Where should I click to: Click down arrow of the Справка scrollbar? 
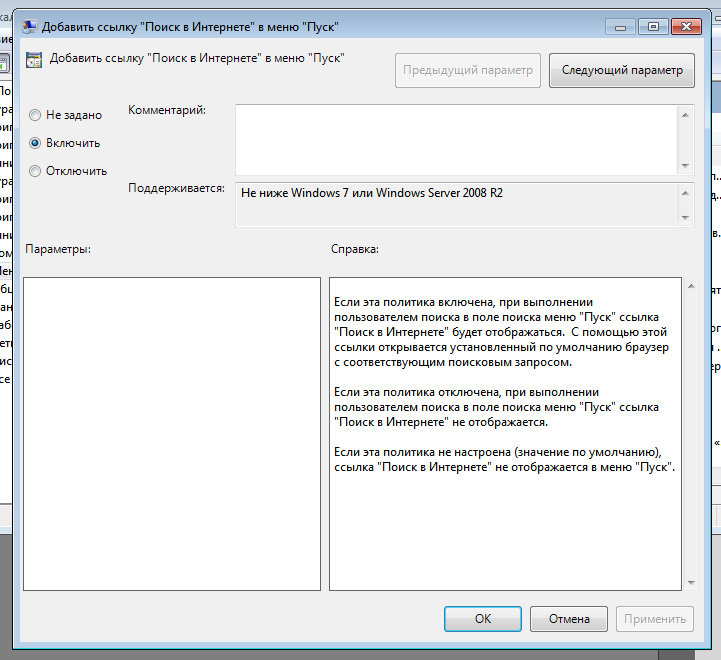click(689, 581)
